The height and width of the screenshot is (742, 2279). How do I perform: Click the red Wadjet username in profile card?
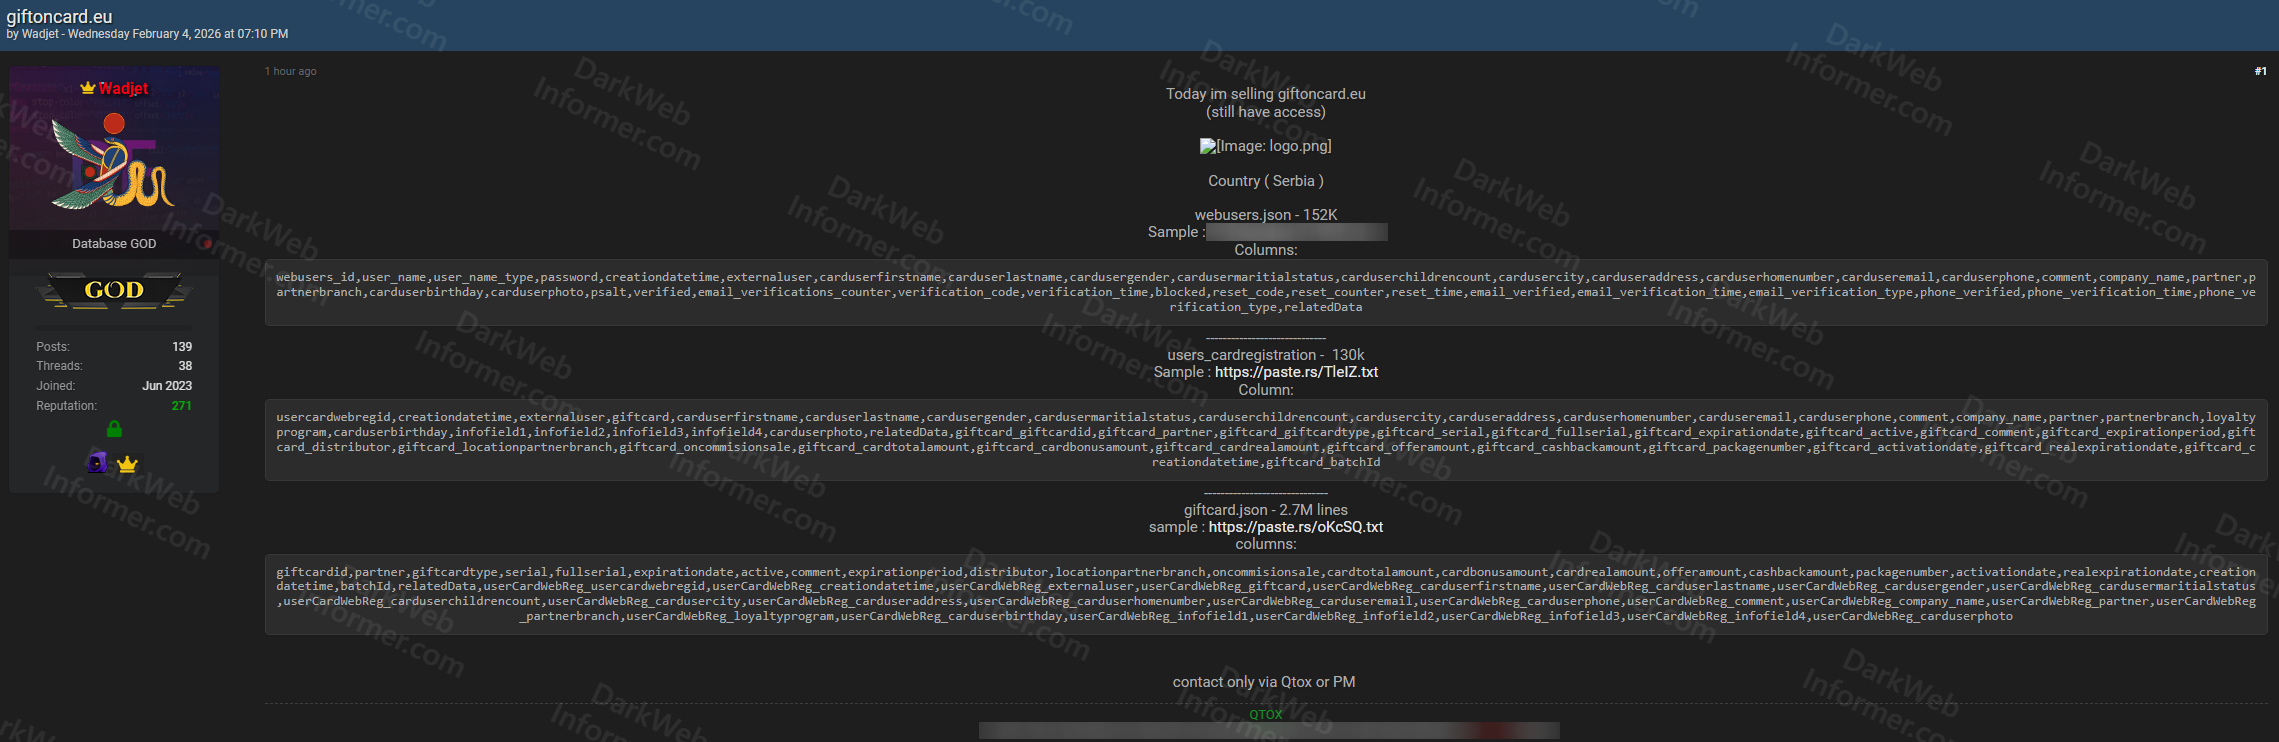click(x=123, y=88)
